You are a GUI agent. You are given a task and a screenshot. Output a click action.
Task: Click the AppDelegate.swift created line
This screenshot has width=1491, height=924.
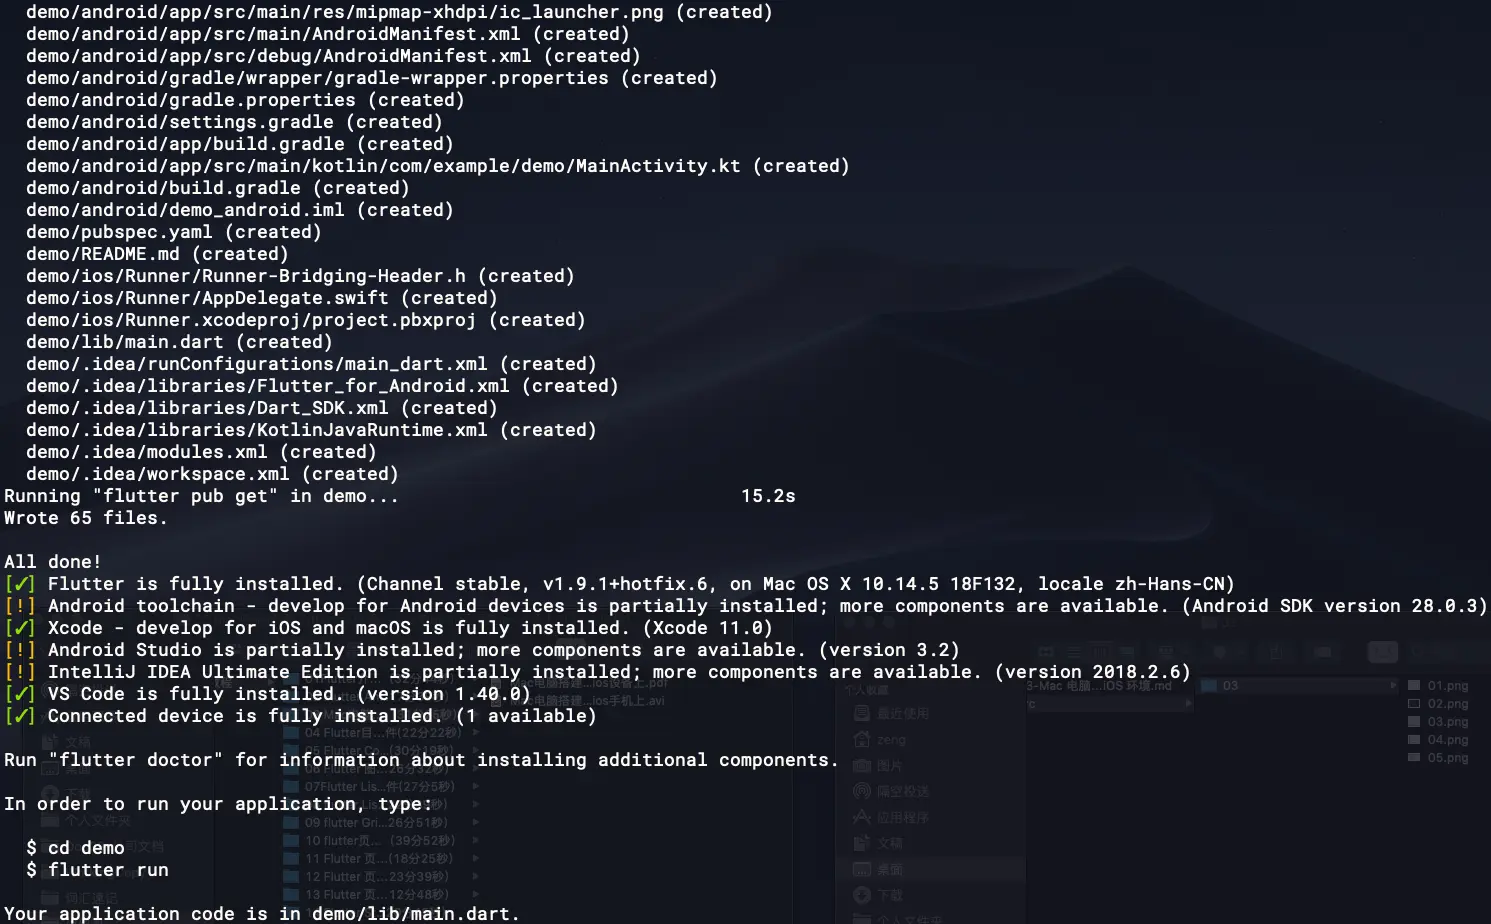point(262,298)
